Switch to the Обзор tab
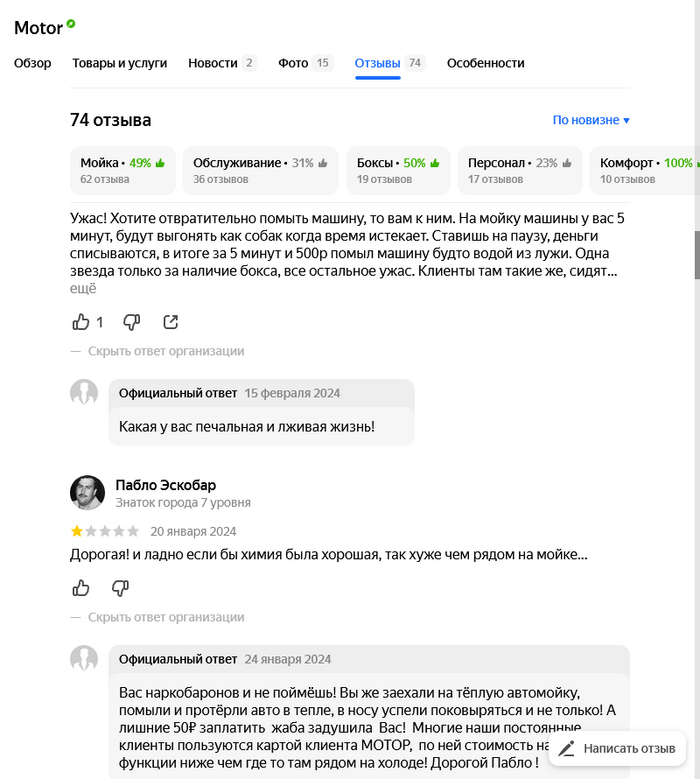The width and height of the screenshot is (700, 779). pos(32,63)
